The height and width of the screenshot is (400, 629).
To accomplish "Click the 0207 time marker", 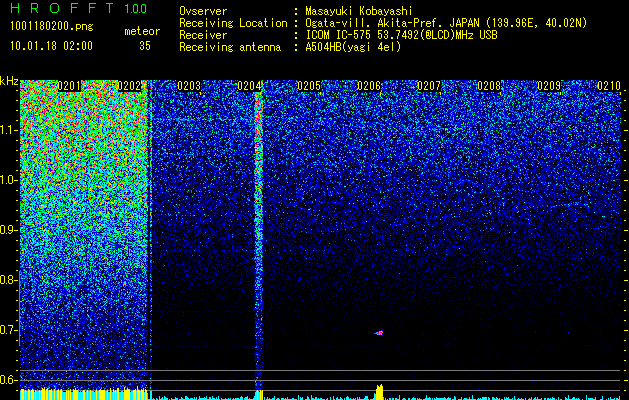I will click(x=429, y=86).
